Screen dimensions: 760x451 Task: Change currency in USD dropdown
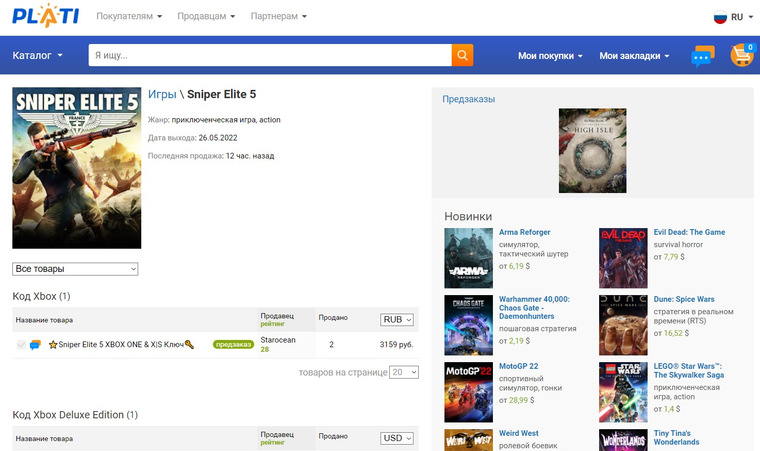pos(396,438)
